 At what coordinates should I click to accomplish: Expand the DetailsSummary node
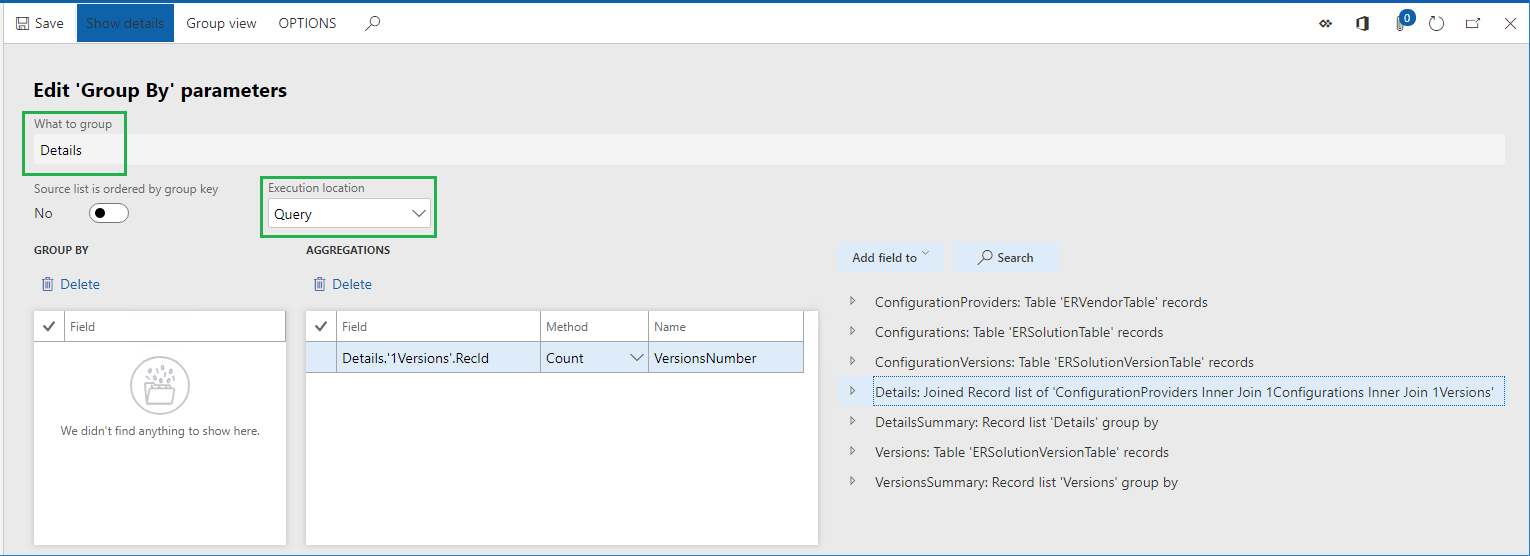click(x=853, y=421)
